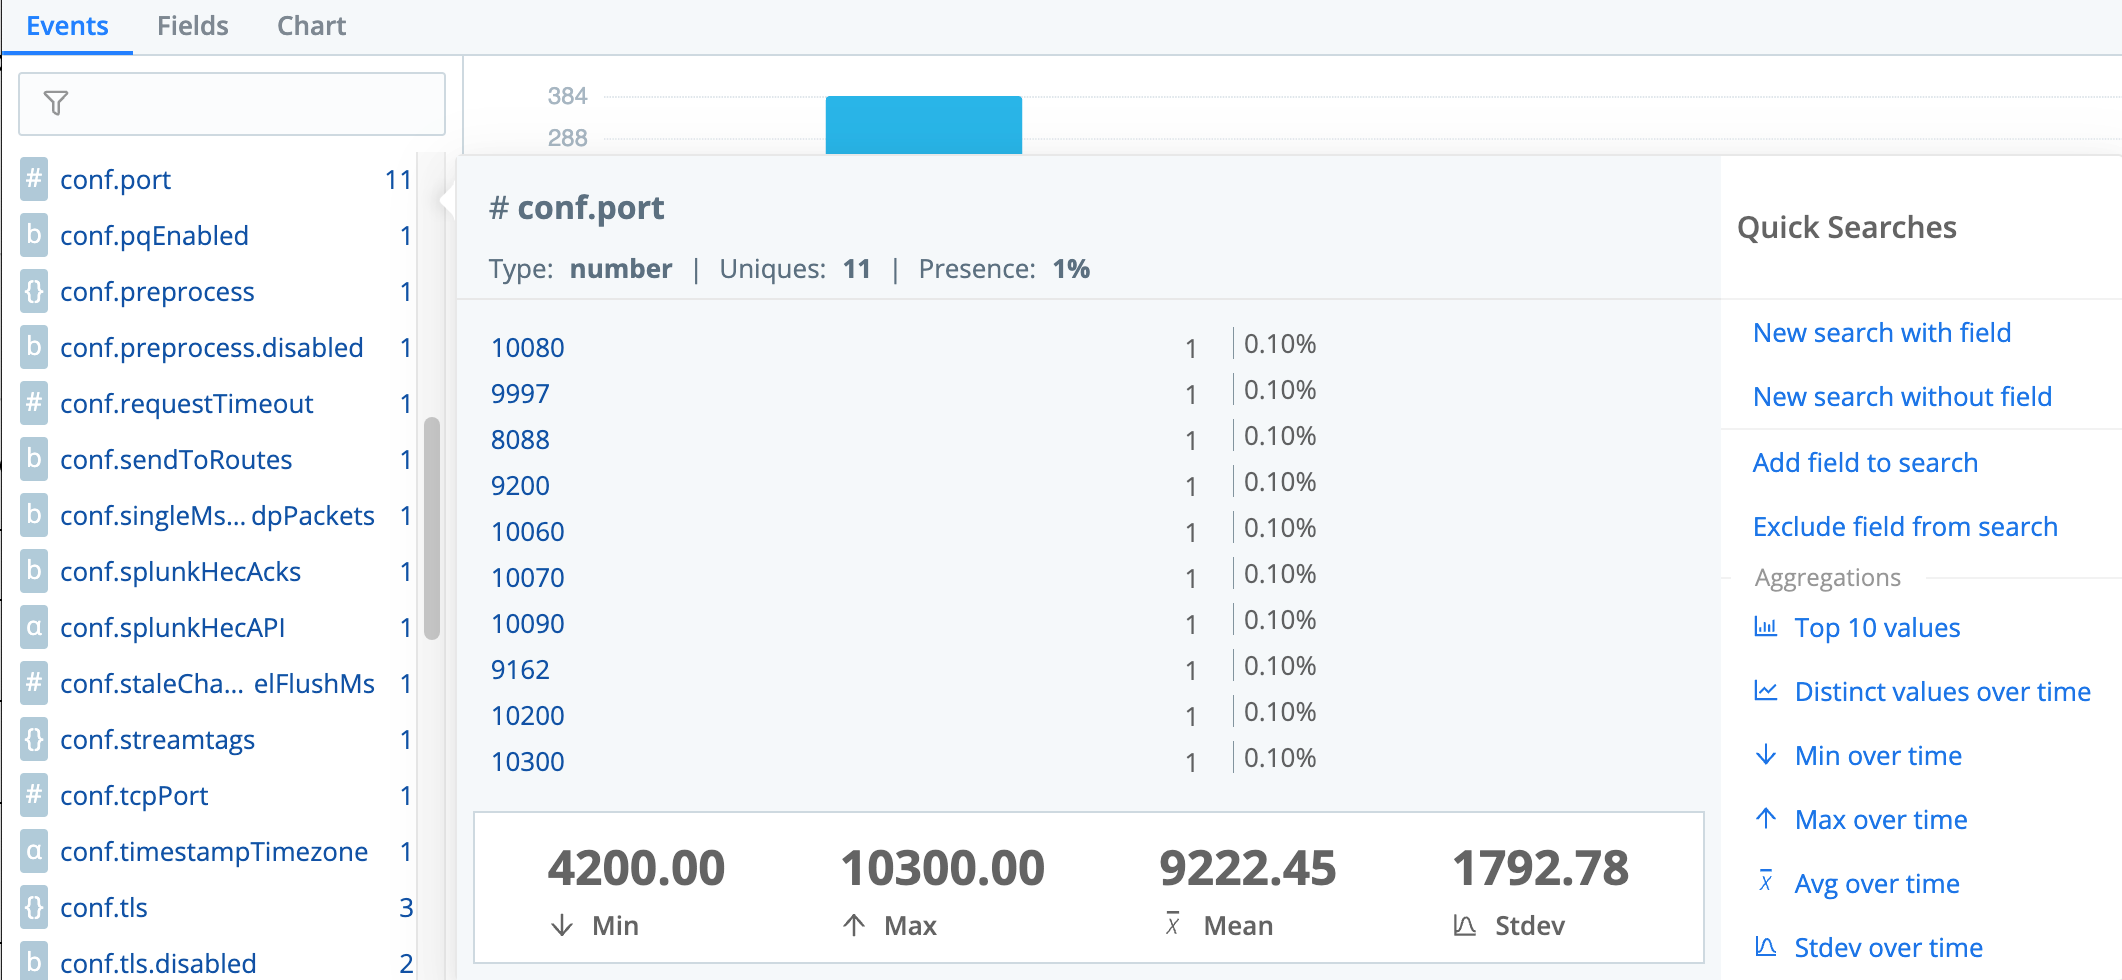Screen dimensions: 2122x980
Task: Click New search with field
Action: (1881, 332)
